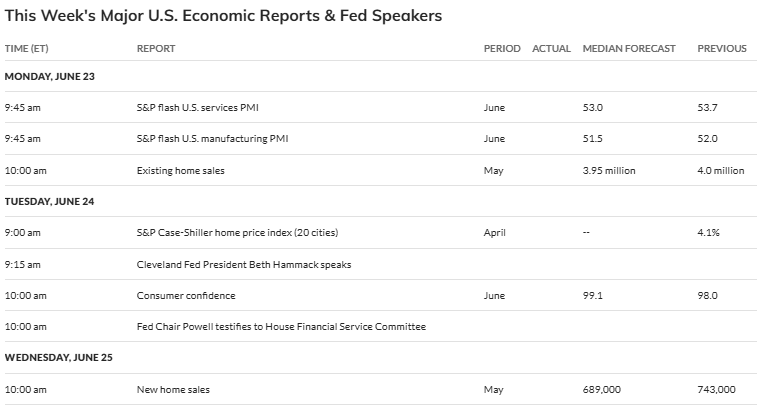Open Fed Chair Powell testifies entry

pyautogui.click(x=281, y=326)
